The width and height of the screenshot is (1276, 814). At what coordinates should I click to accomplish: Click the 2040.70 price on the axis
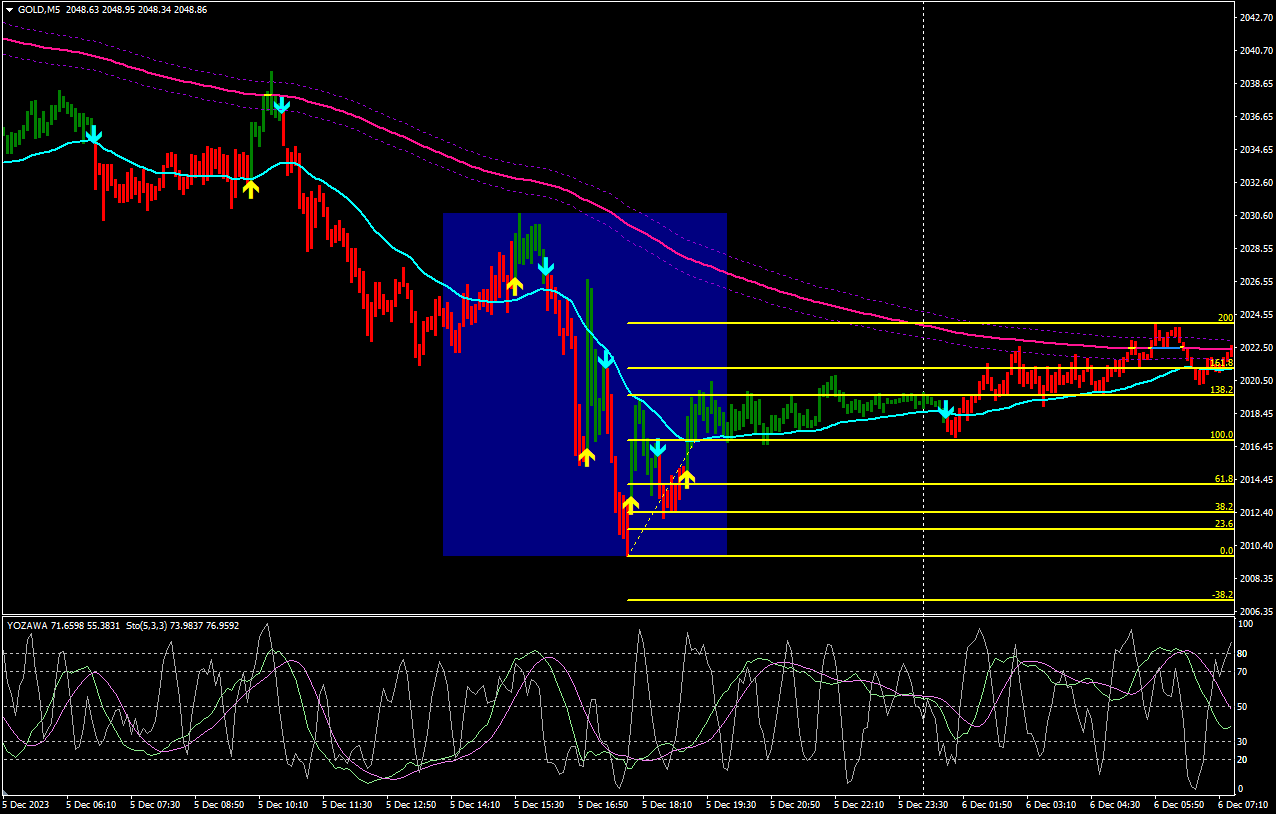click(1255, 51)
